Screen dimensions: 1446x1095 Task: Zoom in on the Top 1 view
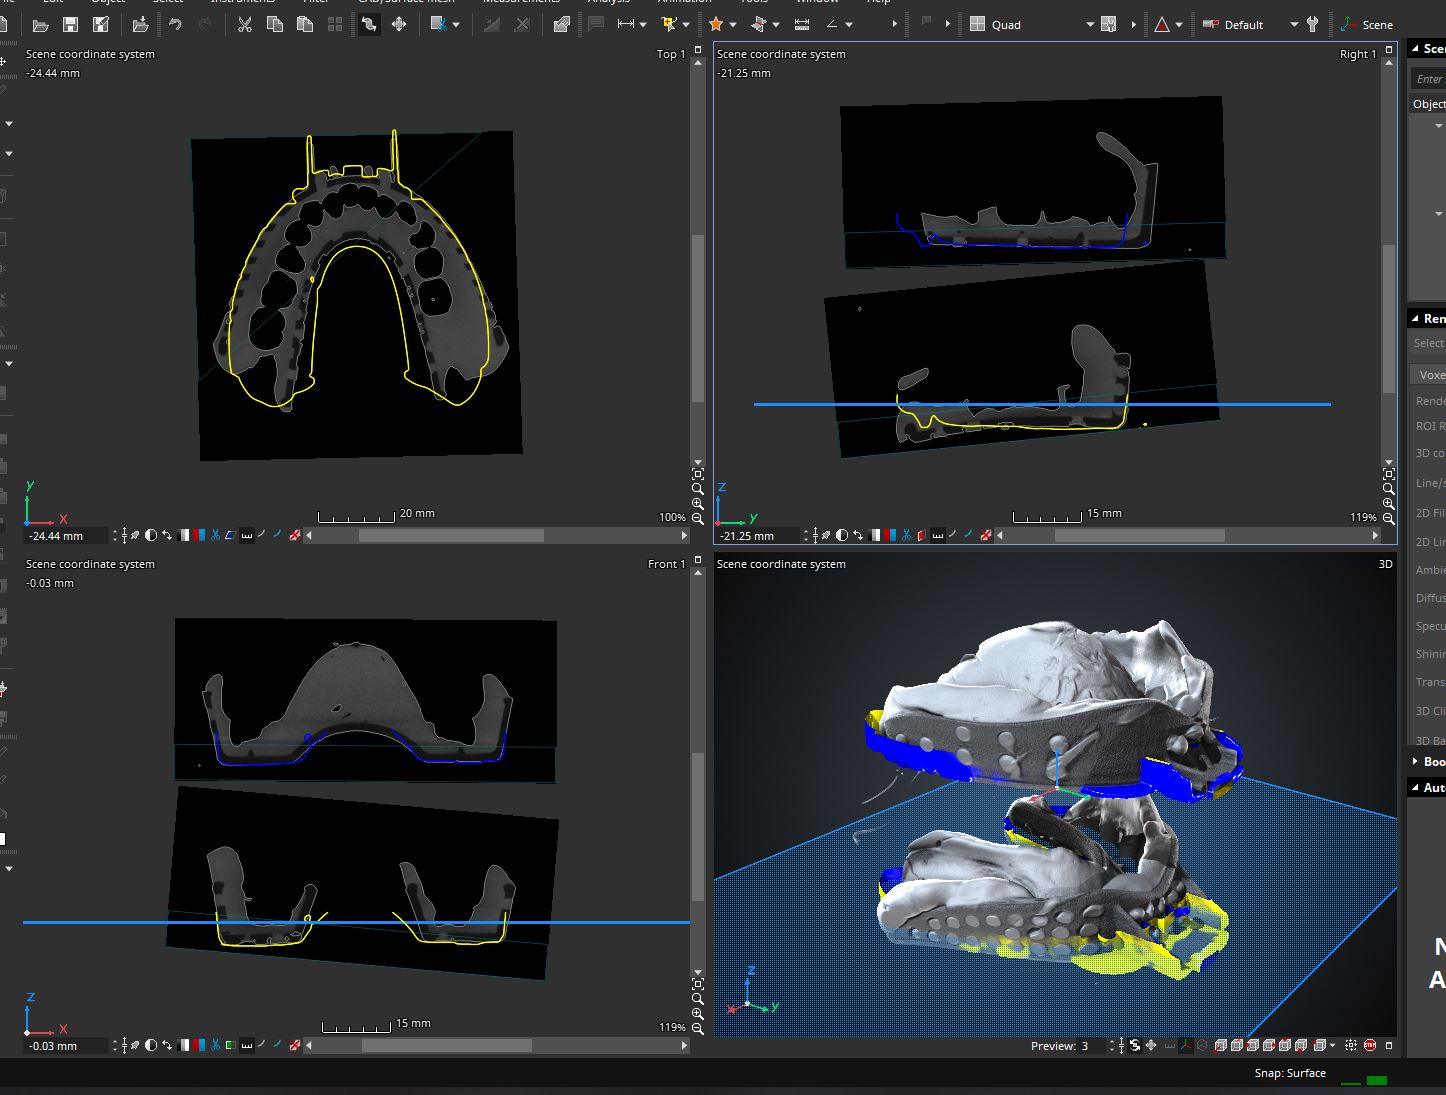[698, 504]
